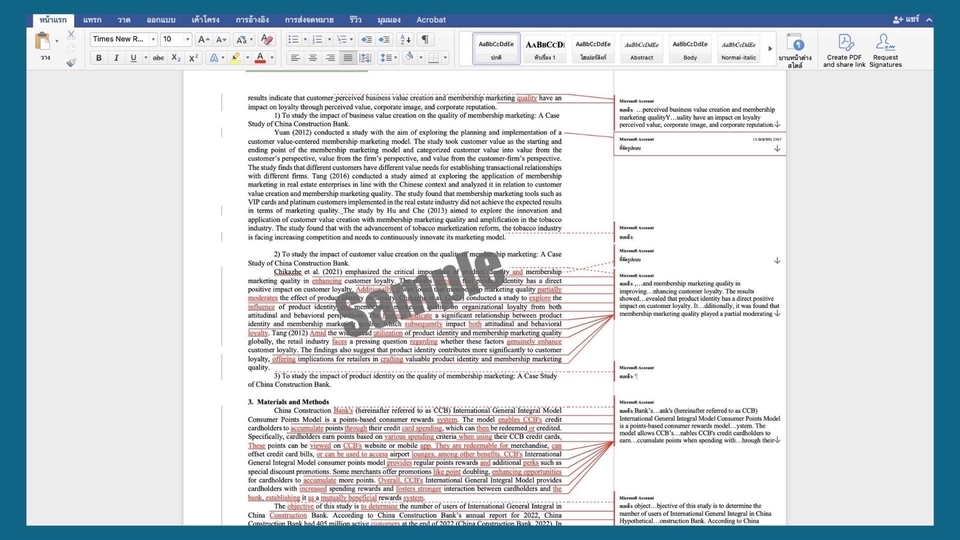The width and height of the screenshot is (960, 540).
Task: Switch to the หน้าแรก (Home) tab
Action: (53, 20)
